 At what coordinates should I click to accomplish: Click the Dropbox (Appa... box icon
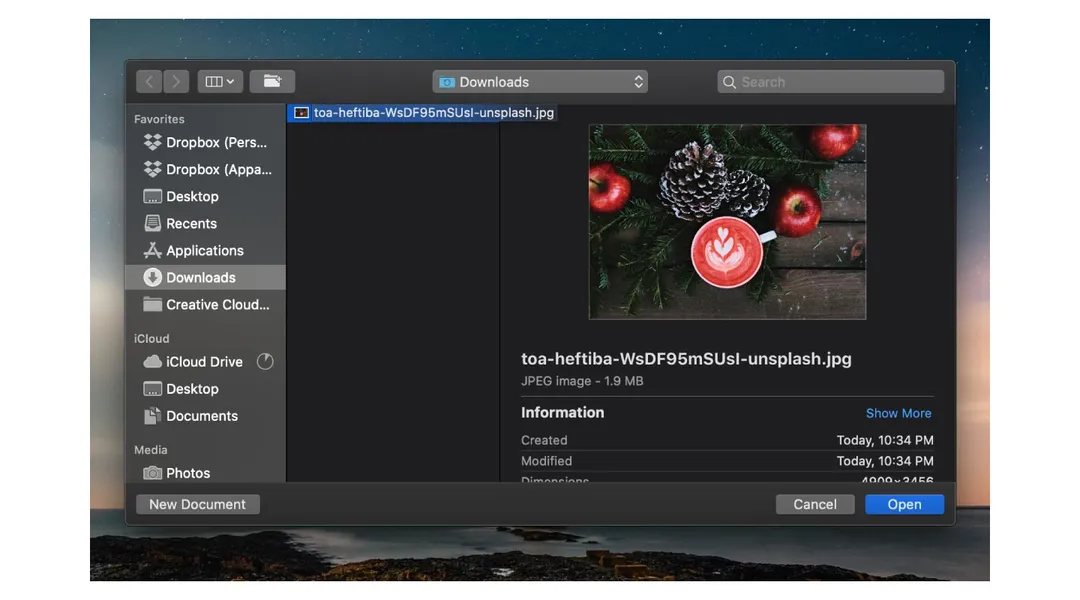click(x=152, y=169)
